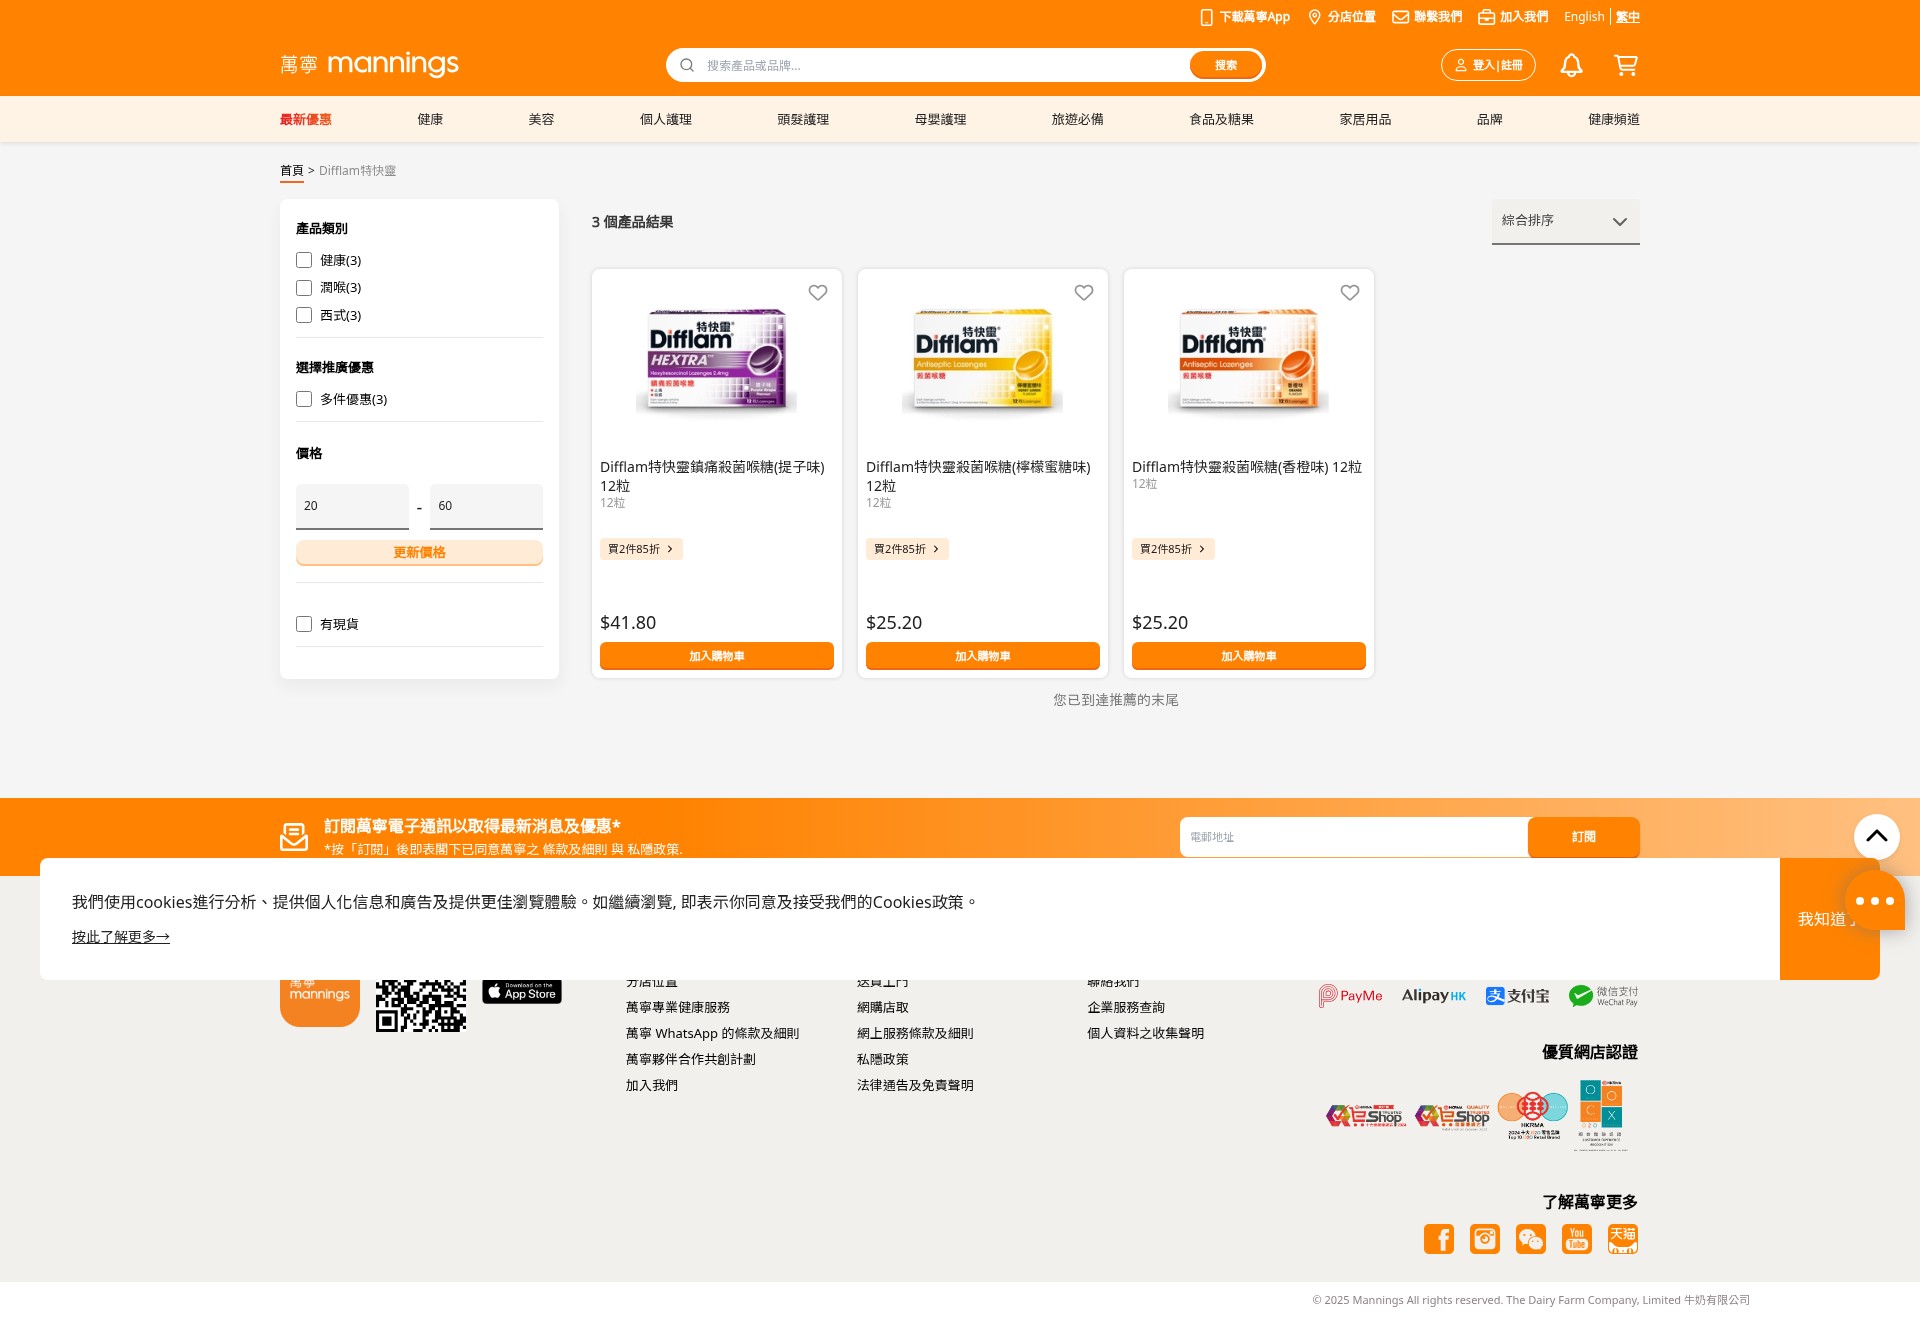
Task: Open the 食品及糖果 menu
Action: [x=1221, y=119]
